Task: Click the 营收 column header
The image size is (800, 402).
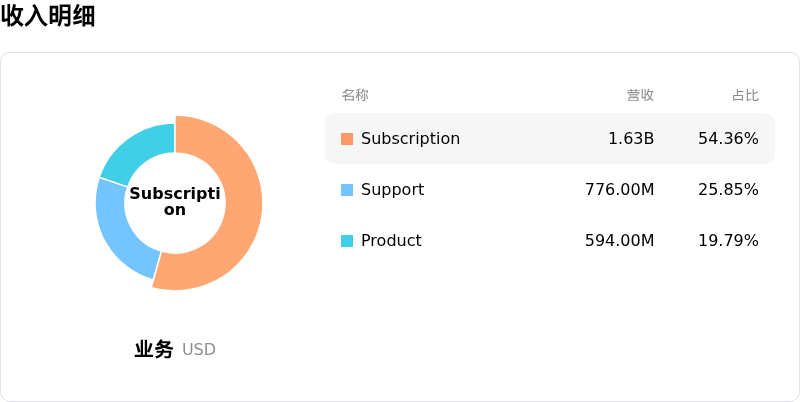Action: point(640,95)
